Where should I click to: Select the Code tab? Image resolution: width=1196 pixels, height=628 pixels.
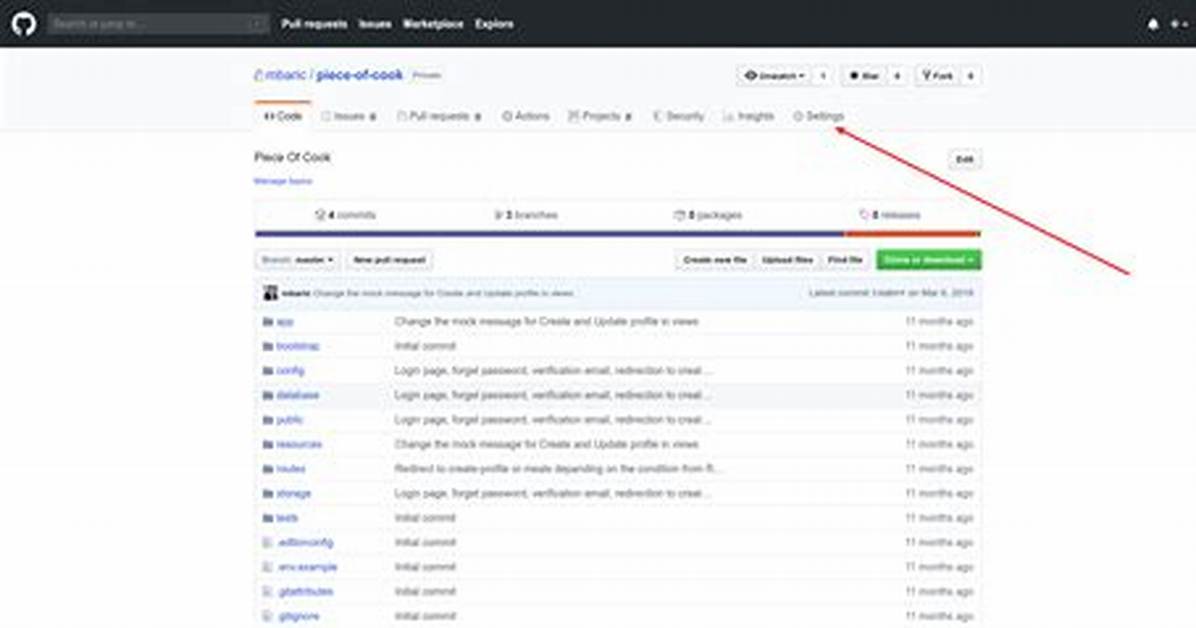tap(283, 116)
